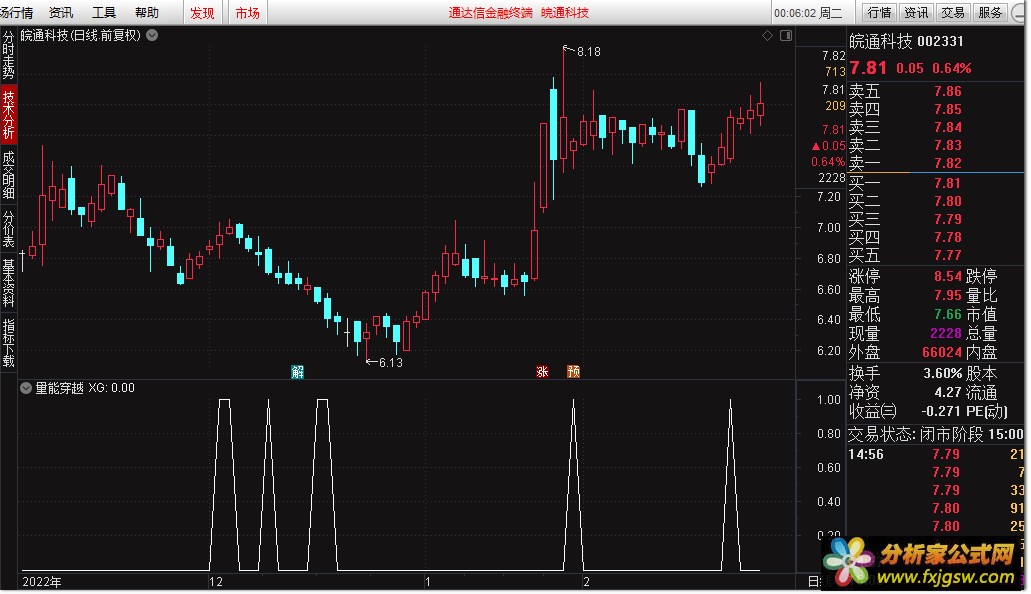Click the 12 month marker on the time axis
This screenshot has height=594, width=1031.
215,582
